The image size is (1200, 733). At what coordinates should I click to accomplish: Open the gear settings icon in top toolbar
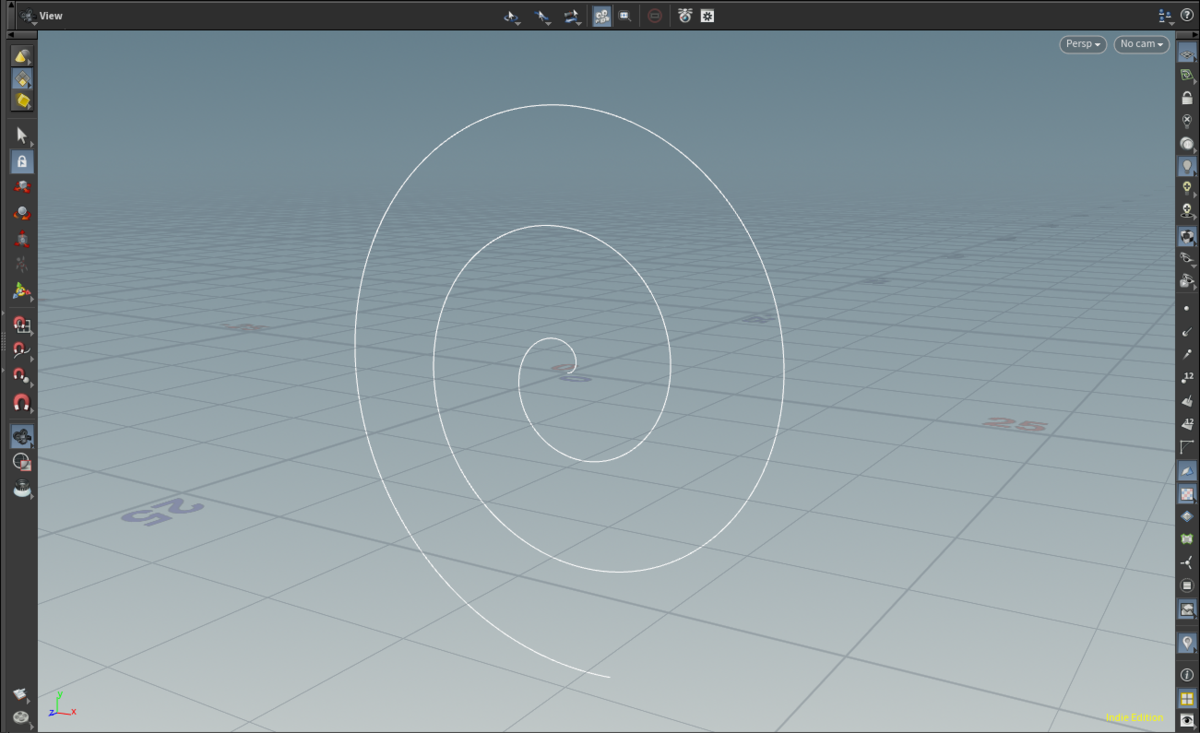click(707, 16)
